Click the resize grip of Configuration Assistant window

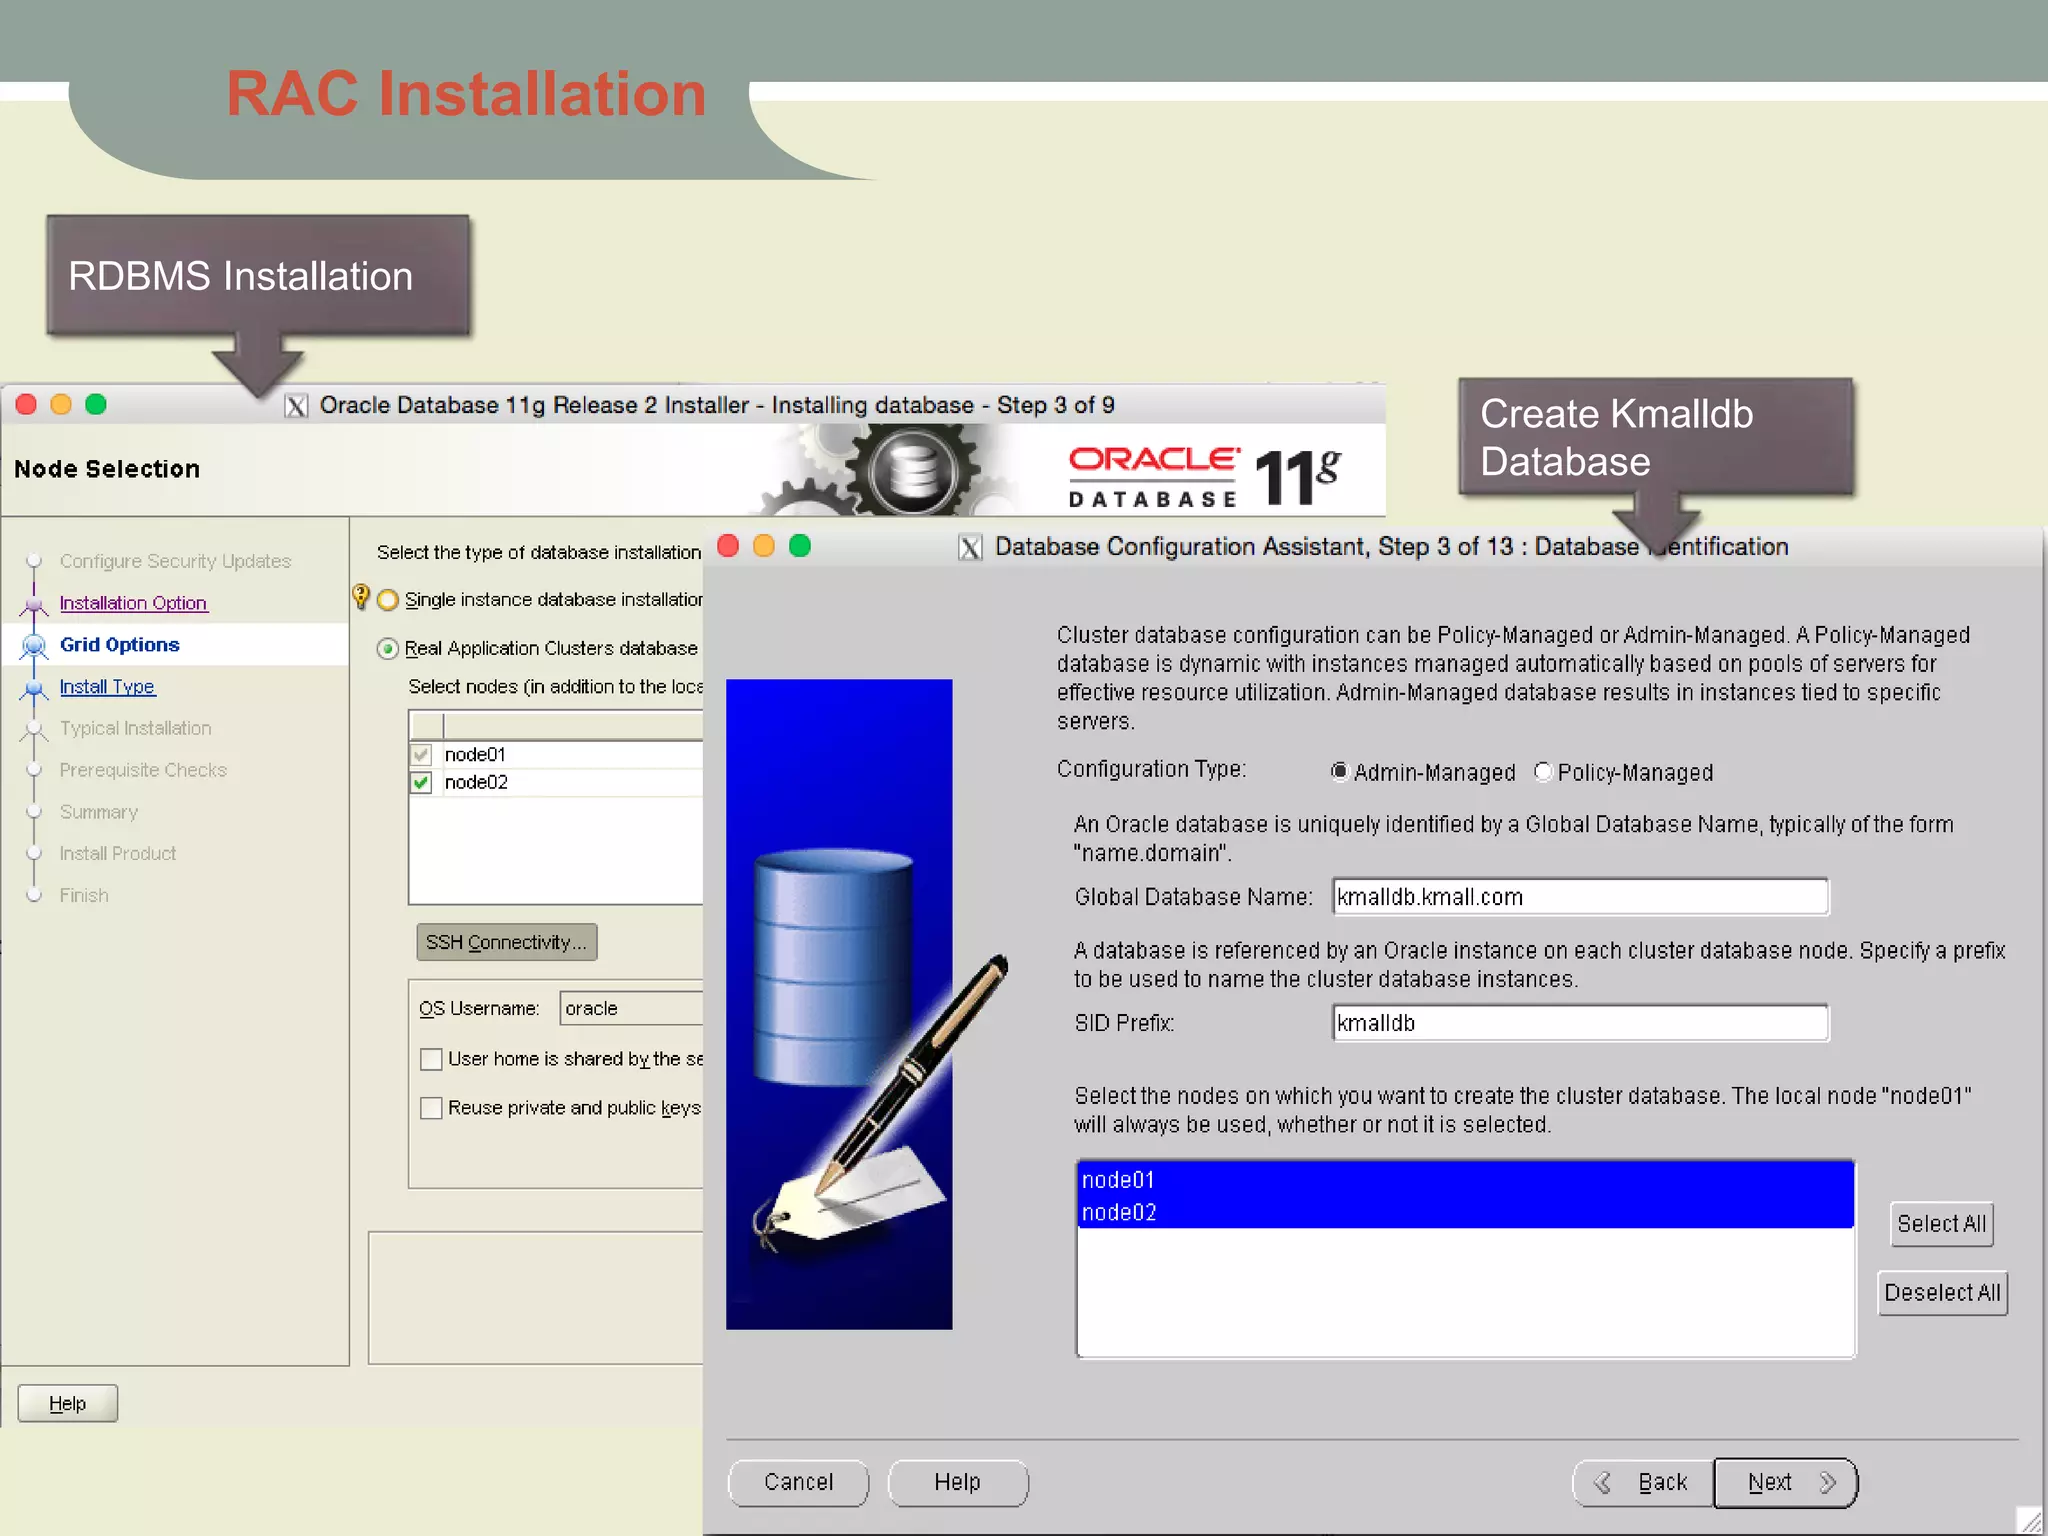click(2030, 1521)
